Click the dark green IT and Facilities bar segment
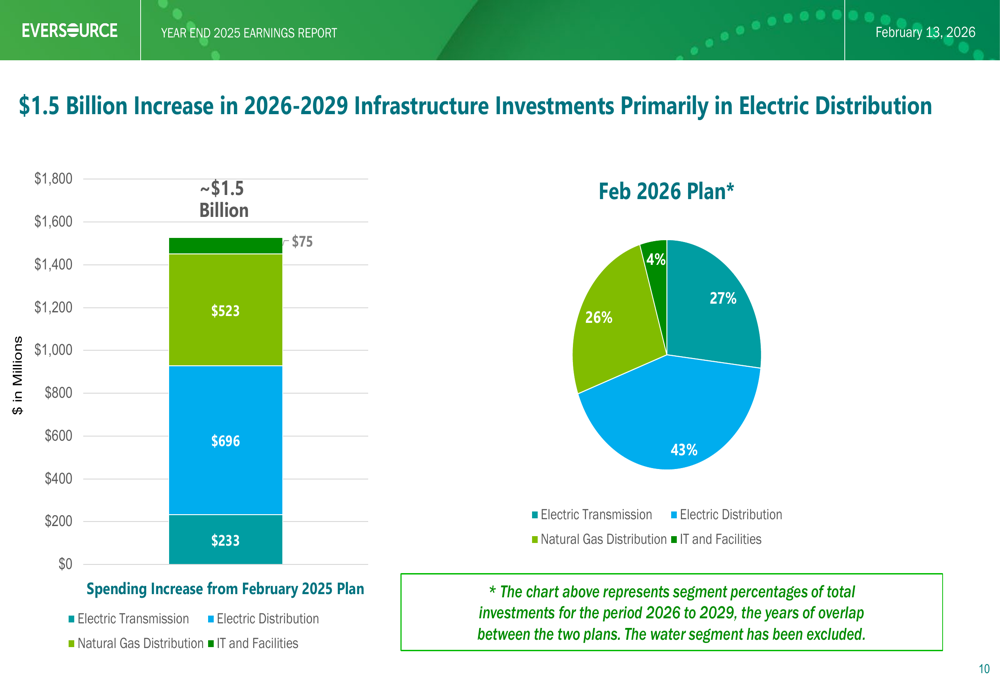The width and height of the screenshot is (1000, 685). coord(226,246)
